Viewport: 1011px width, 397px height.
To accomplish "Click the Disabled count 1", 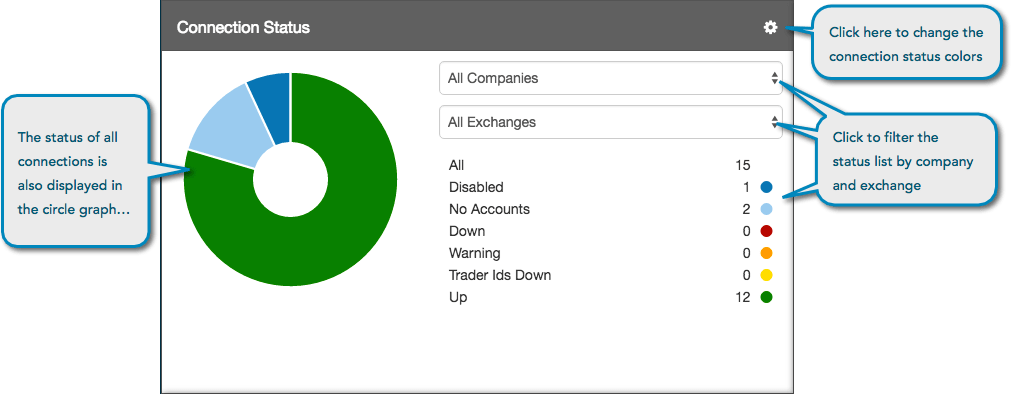I will [x=747, y=187].
